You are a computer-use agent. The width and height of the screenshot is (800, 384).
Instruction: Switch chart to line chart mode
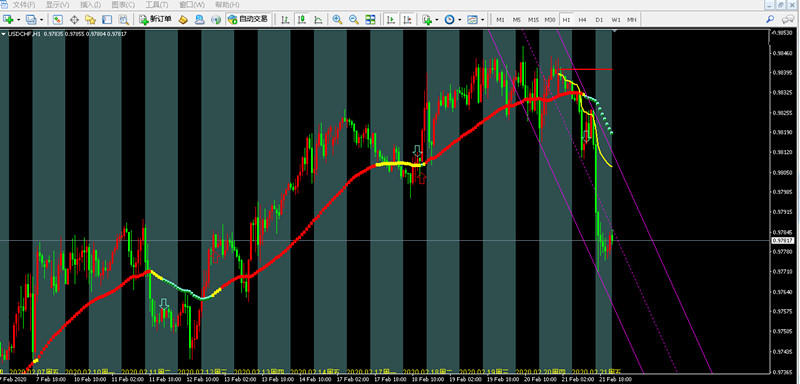coord(318,19)
